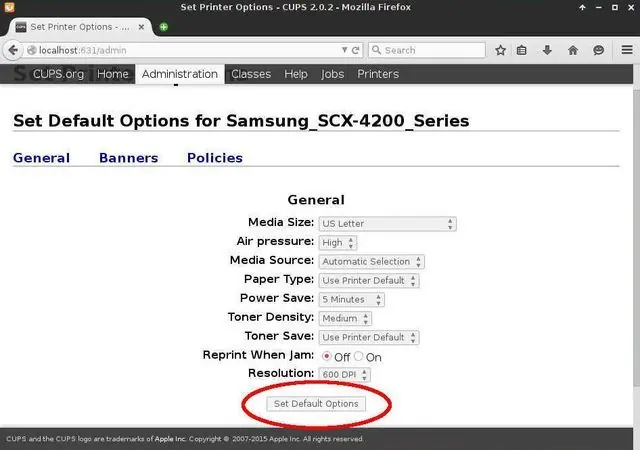Open the Help nav item
The width and height of the screenshot is (640, 450).
296,74
